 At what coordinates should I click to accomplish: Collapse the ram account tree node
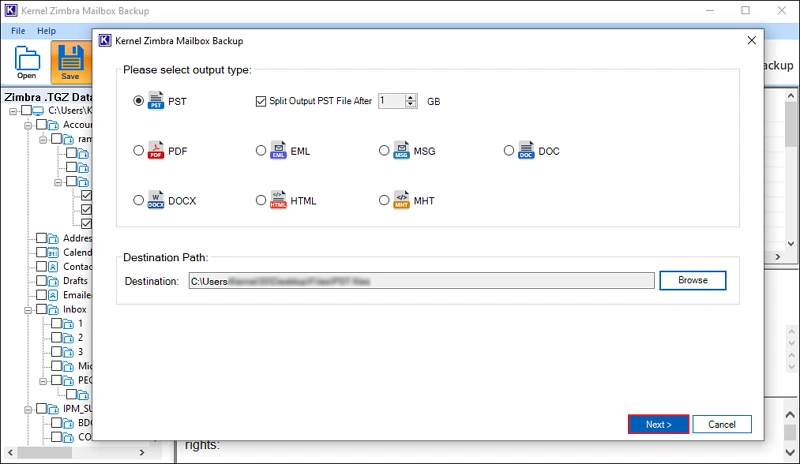[x=43, y=139]
